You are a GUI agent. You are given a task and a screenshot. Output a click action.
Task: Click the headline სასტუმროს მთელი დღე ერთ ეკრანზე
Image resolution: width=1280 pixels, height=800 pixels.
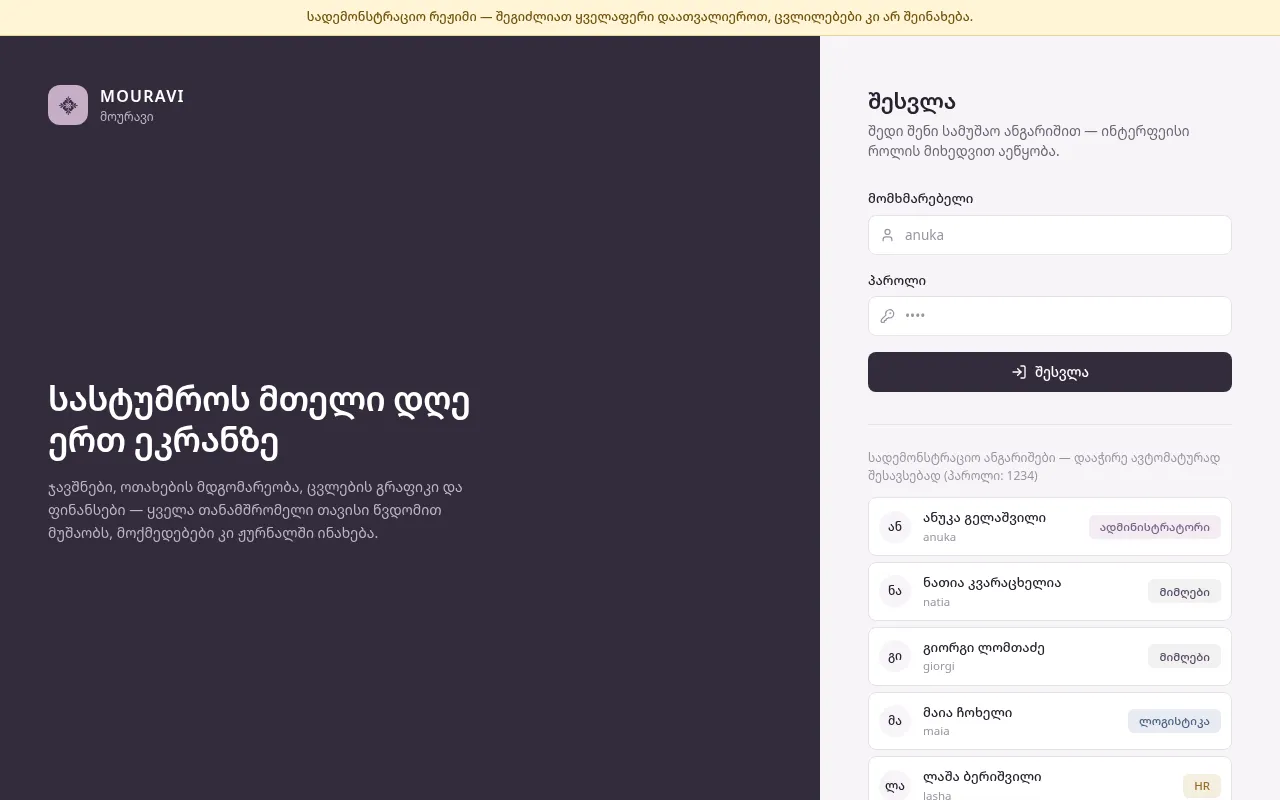[259, 421]
